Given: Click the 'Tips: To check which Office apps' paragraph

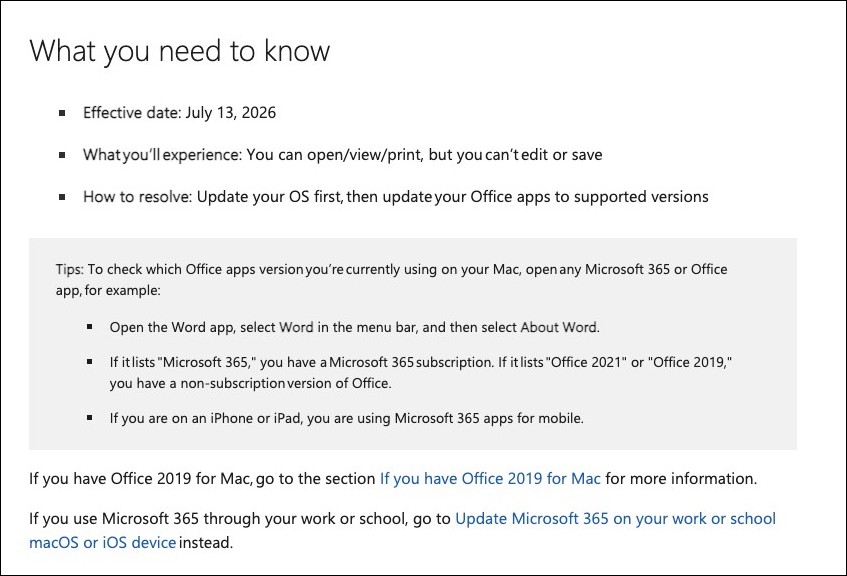Looking at the screenshot, I should click(x=392, y=279).
